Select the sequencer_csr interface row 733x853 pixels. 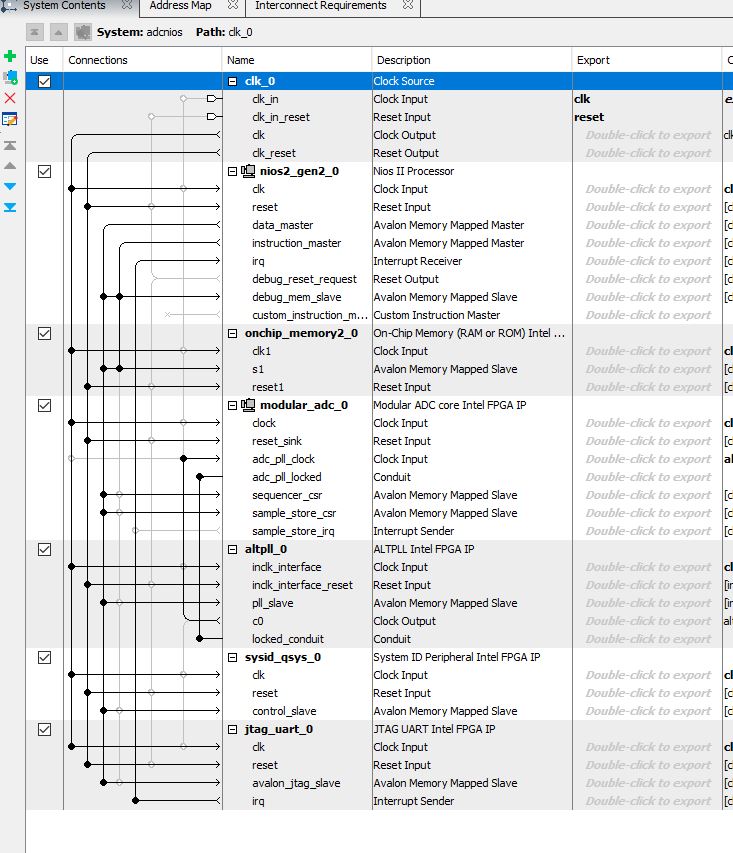point(287,495)
